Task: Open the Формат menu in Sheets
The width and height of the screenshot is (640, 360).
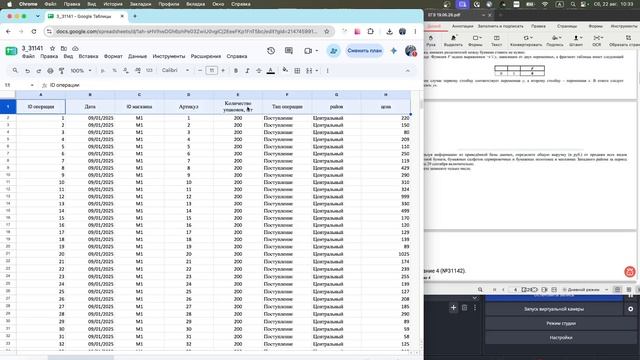Action: [x=113, y=56]
